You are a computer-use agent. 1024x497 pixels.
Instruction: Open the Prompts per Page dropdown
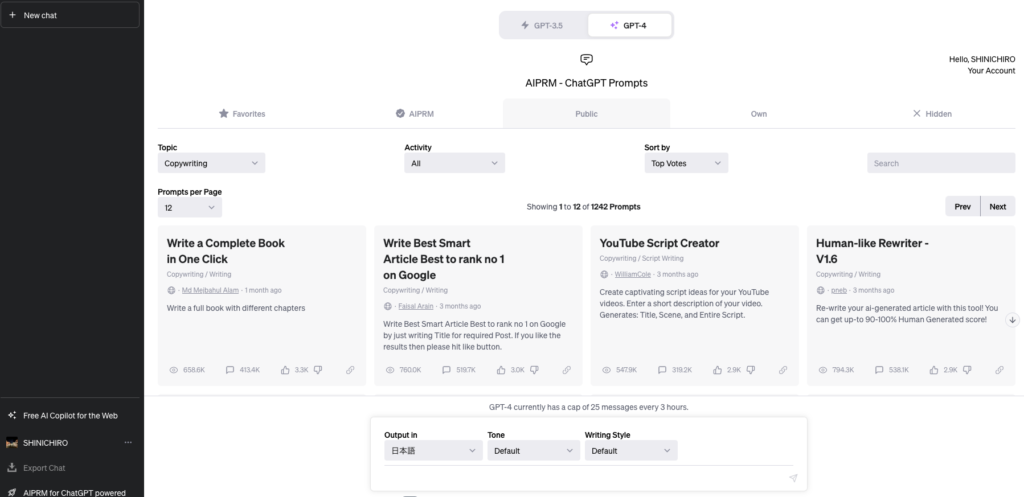(189, 208)
